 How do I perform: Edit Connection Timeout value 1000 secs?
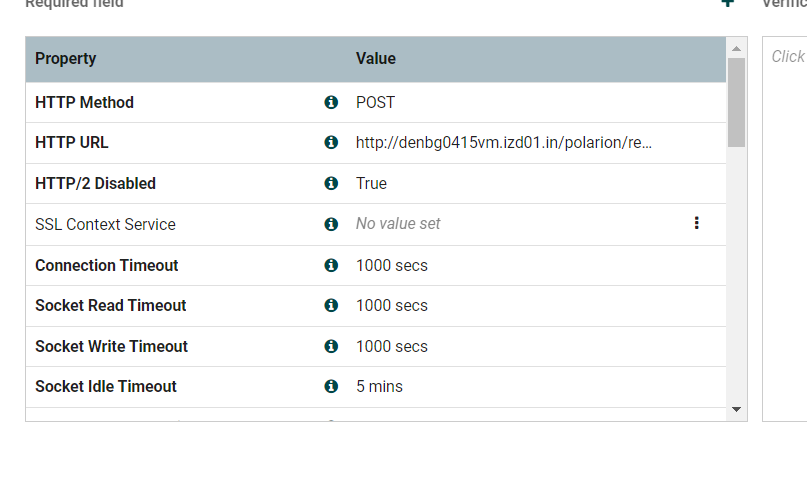[392, 265]
